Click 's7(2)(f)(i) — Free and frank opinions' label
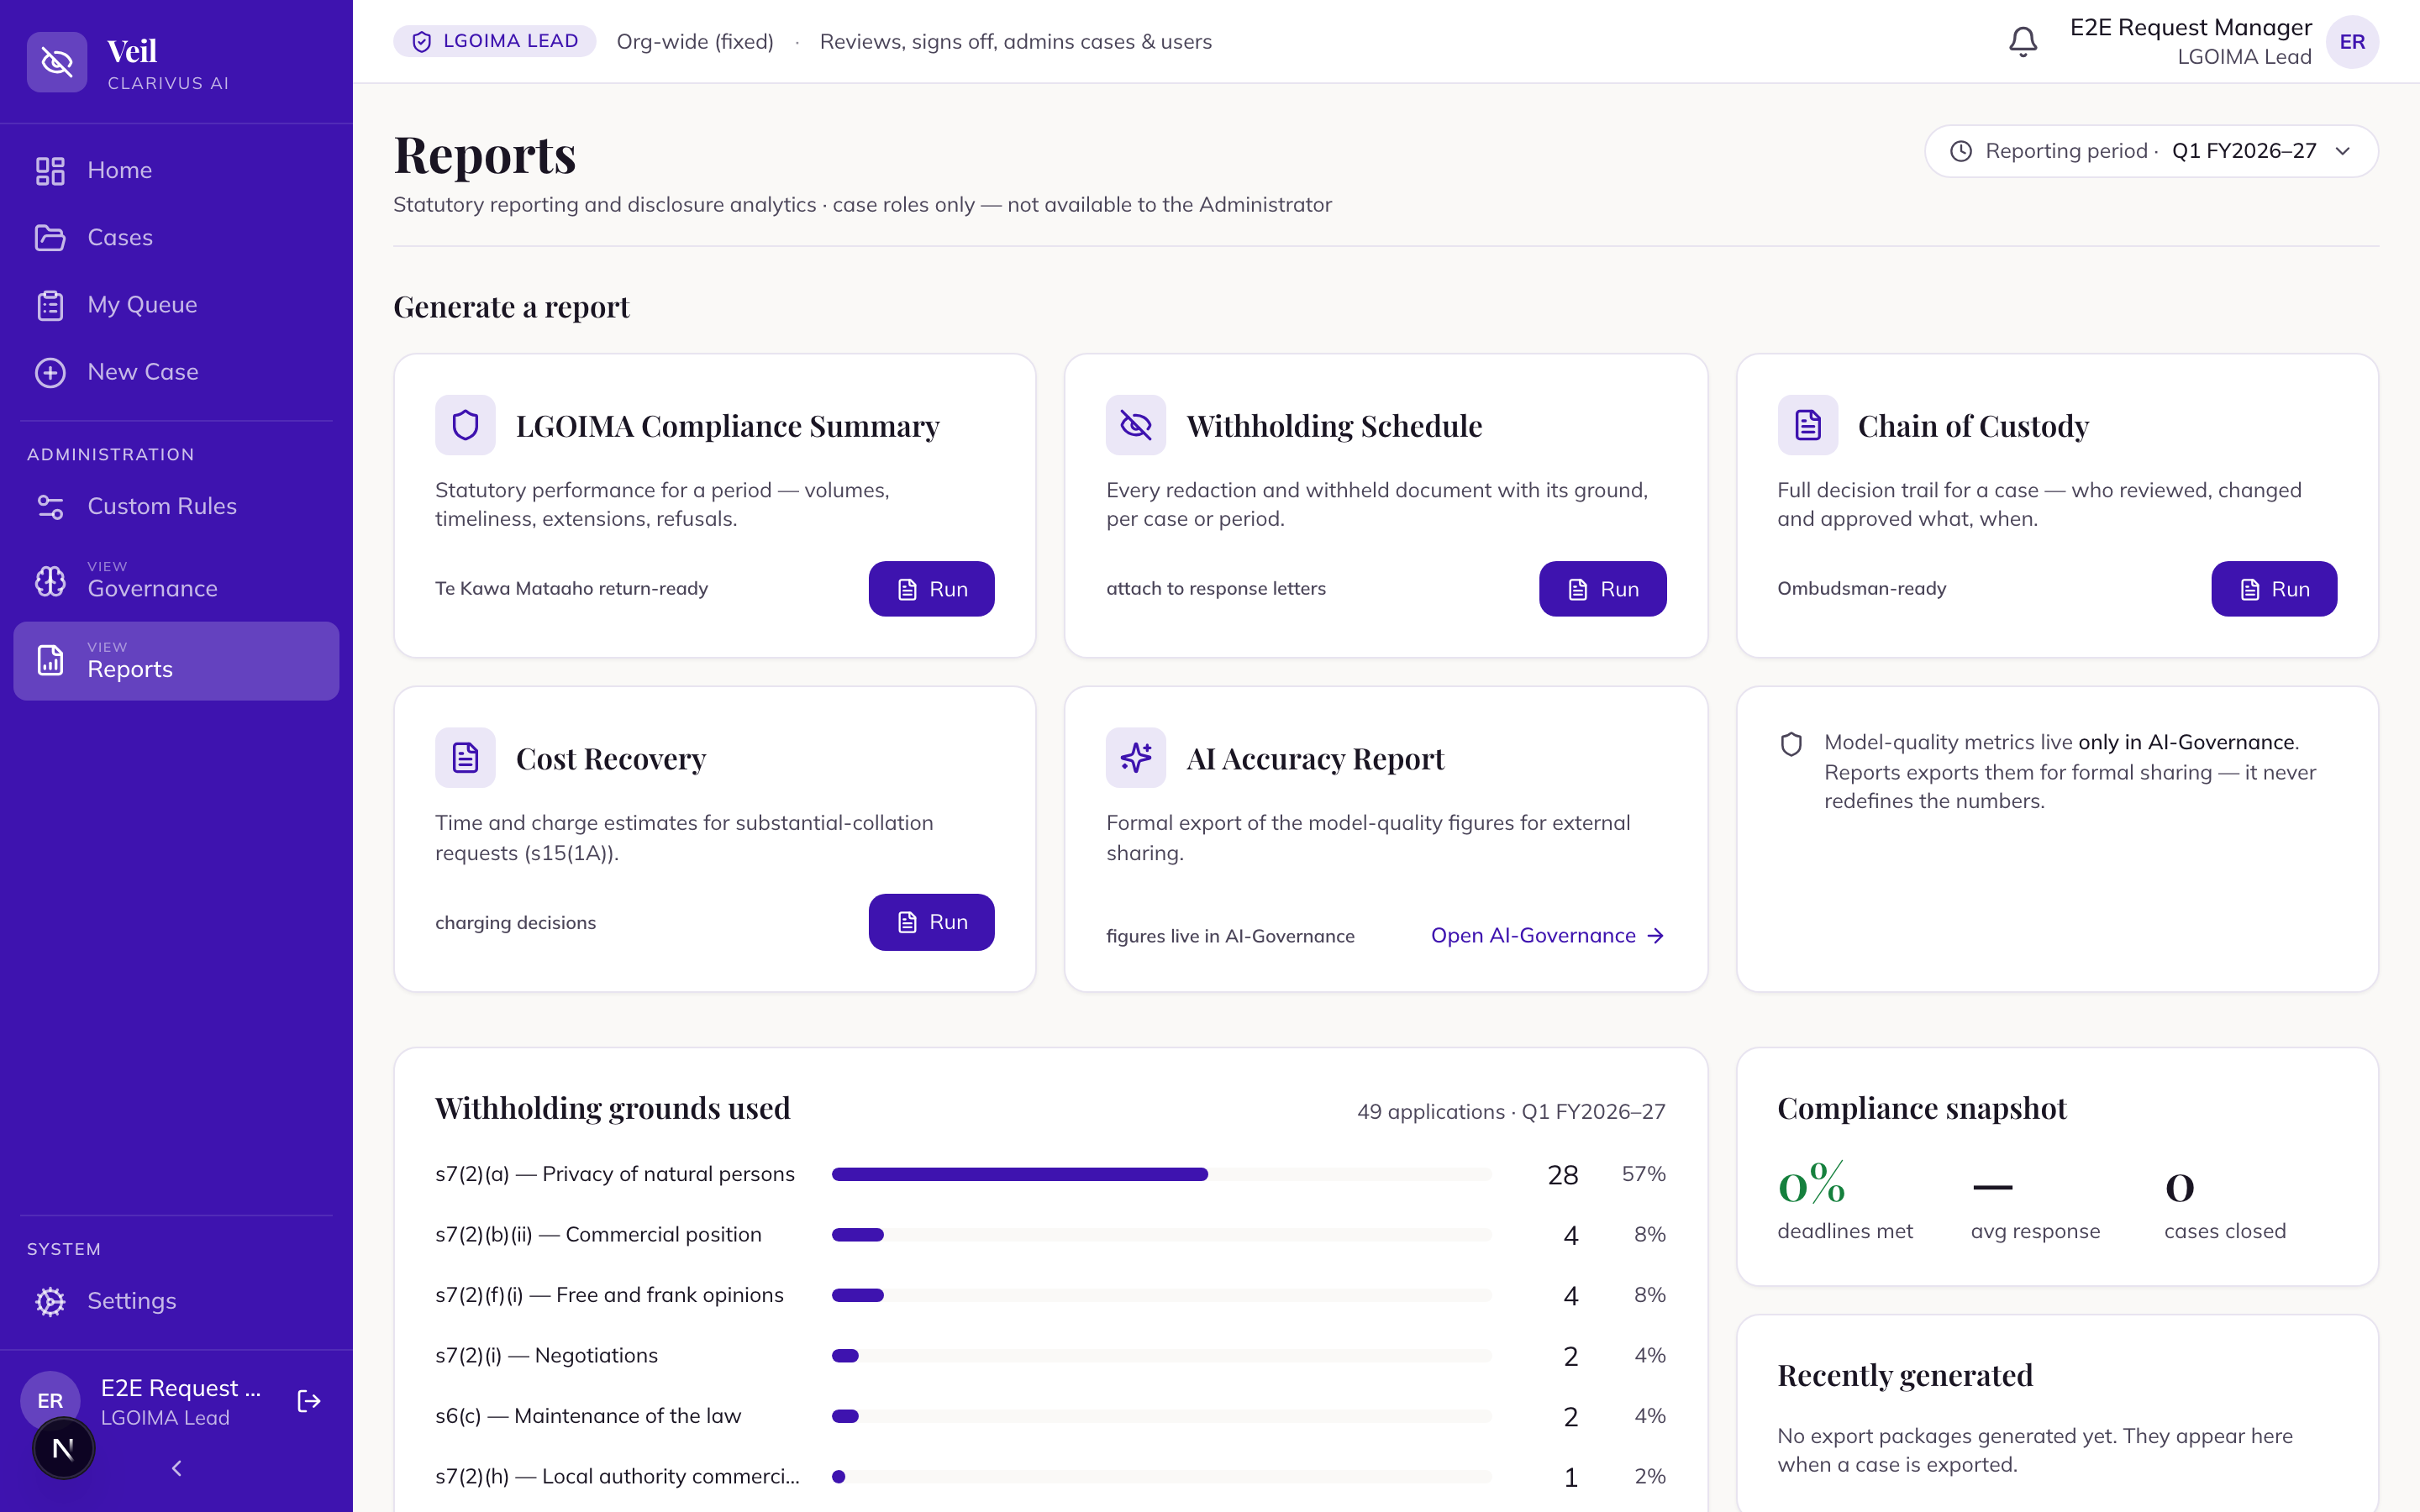Image resolution: width=2420 pixels, height=1512 pixels. (609, 1295)
